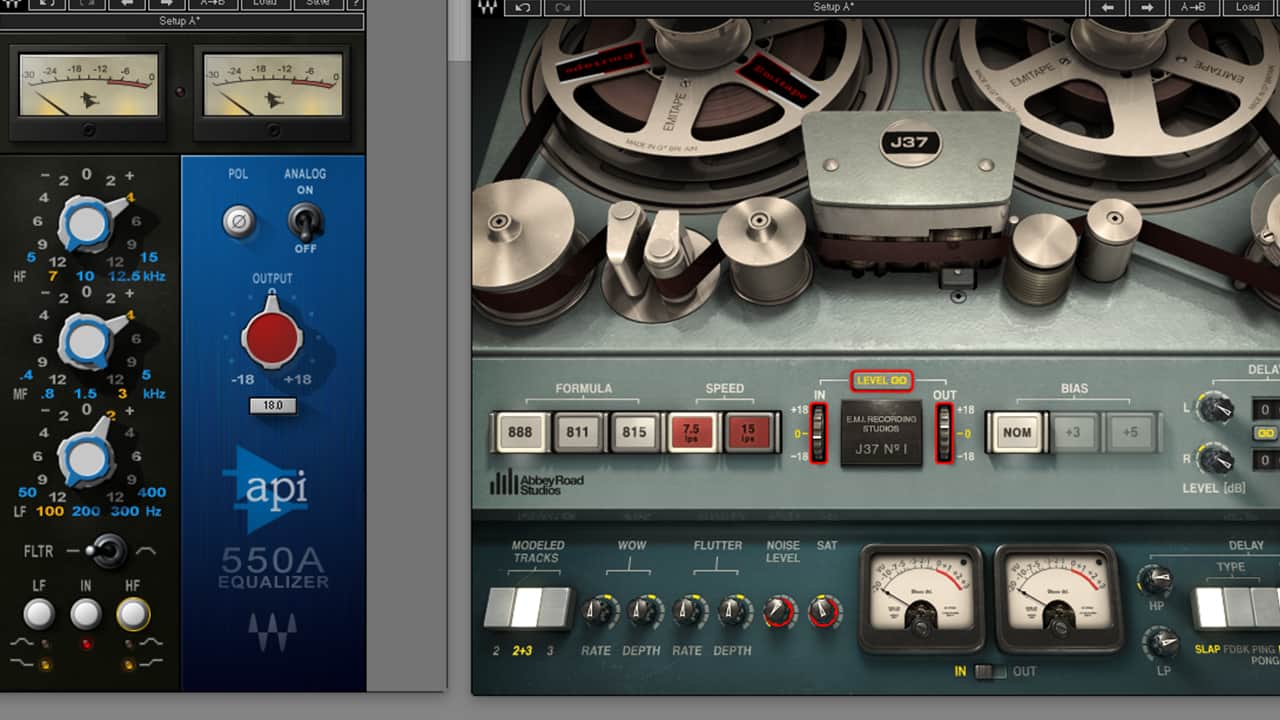
Task: Click the FLUTTER depth knob
Action: (x=734, y=610)
